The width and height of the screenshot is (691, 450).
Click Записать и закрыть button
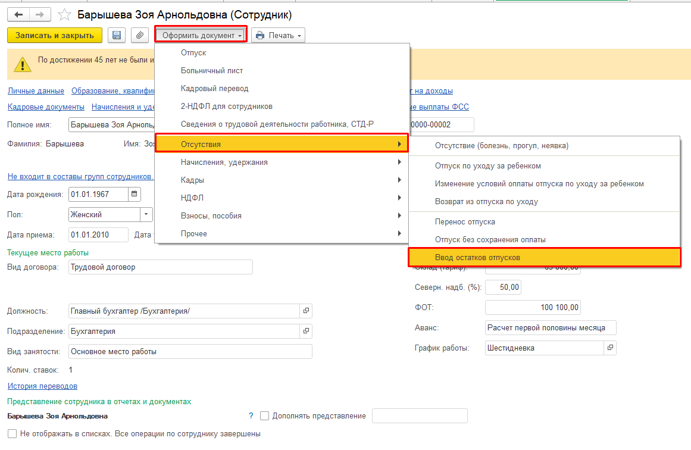click(x=55, y=35)
